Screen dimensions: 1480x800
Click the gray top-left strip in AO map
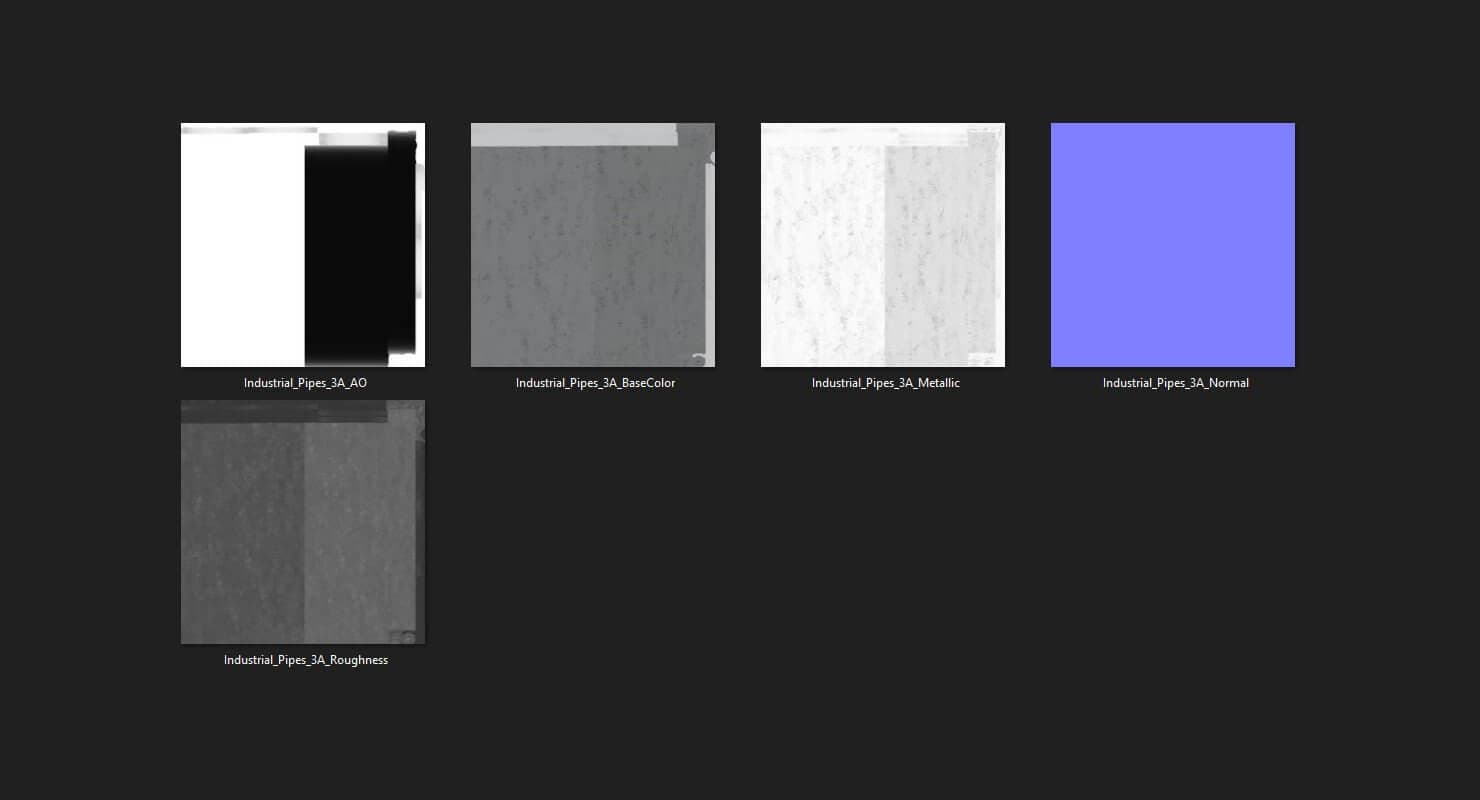[x=245, y=130]
